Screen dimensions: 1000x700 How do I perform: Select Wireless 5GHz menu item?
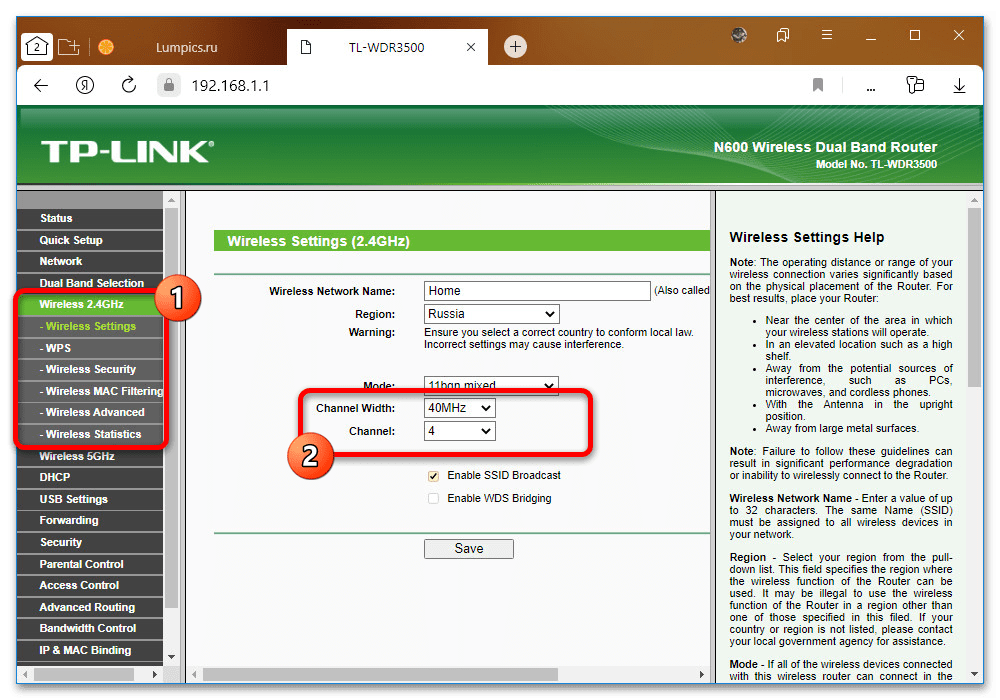[77, 456]
